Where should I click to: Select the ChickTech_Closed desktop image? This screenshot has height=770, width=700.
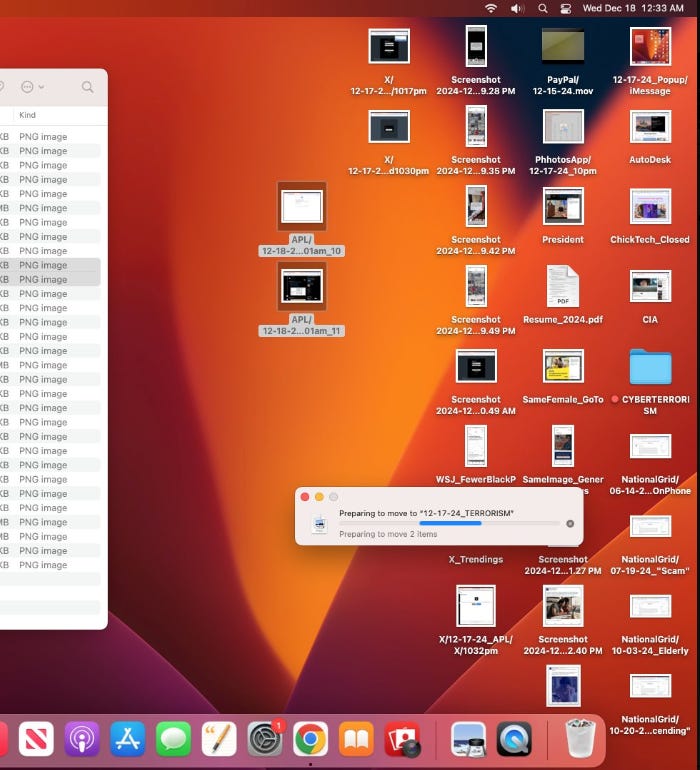[x=650, y=206]
